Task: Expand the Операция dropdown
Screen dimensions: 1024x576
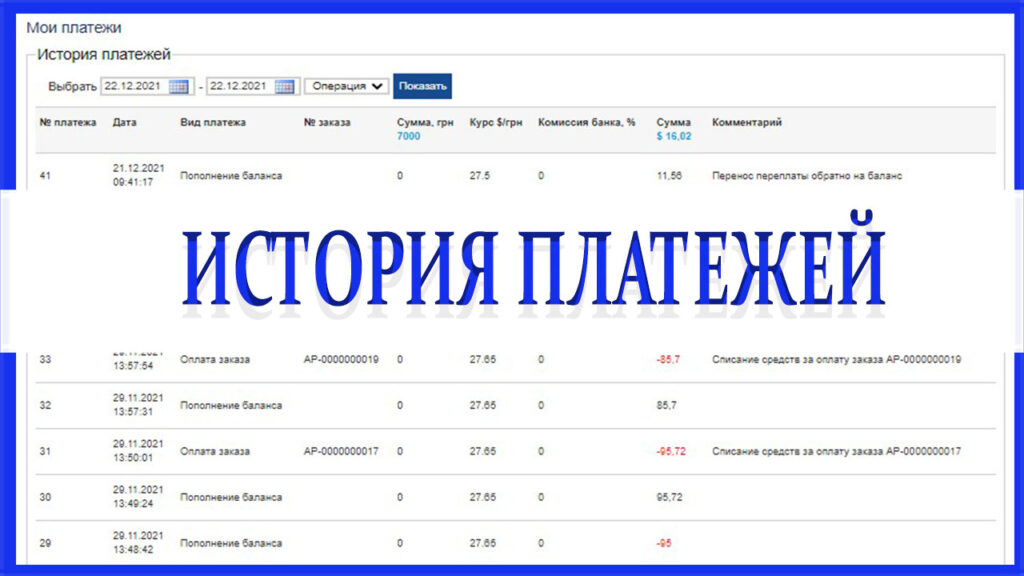Action: click(x=346, y=87)
